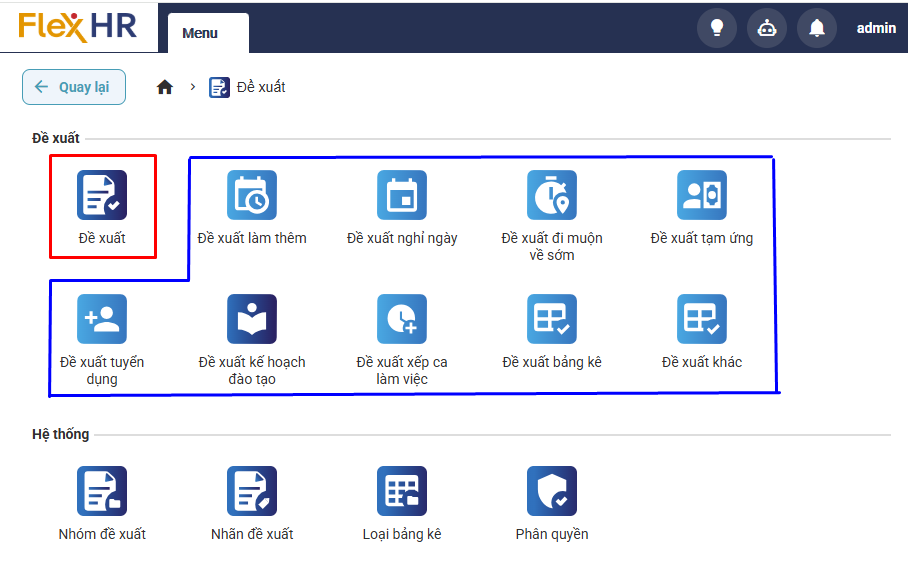
Task: Open Đề xuất làm thêm overtime icon
Action: click(252, 195)
